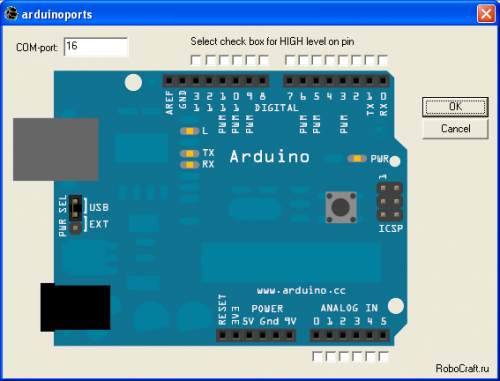Check the box above RX pin 0
Screen dimensions: 500x381
pos(383,60)
